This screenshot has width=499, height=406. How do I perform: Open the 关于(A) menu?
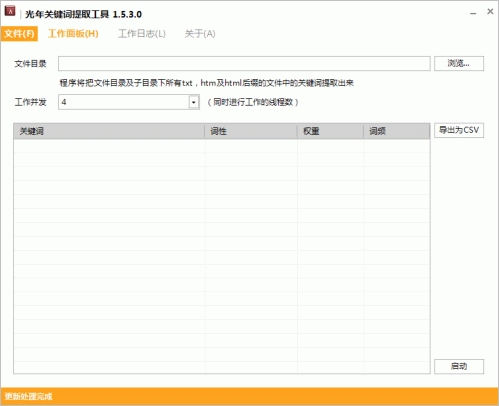click(x=200, y=34)
